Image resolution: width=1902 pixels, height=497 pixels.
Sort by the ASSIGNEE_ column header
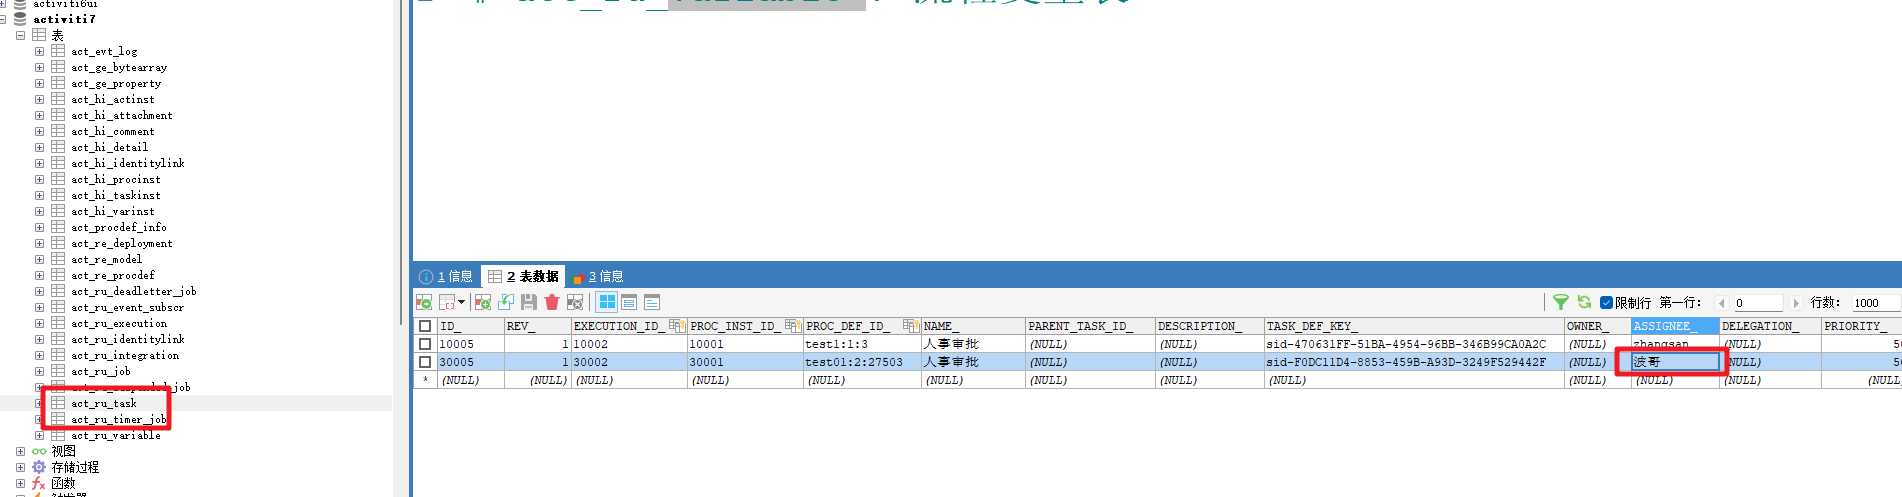tap(1664, 326)
